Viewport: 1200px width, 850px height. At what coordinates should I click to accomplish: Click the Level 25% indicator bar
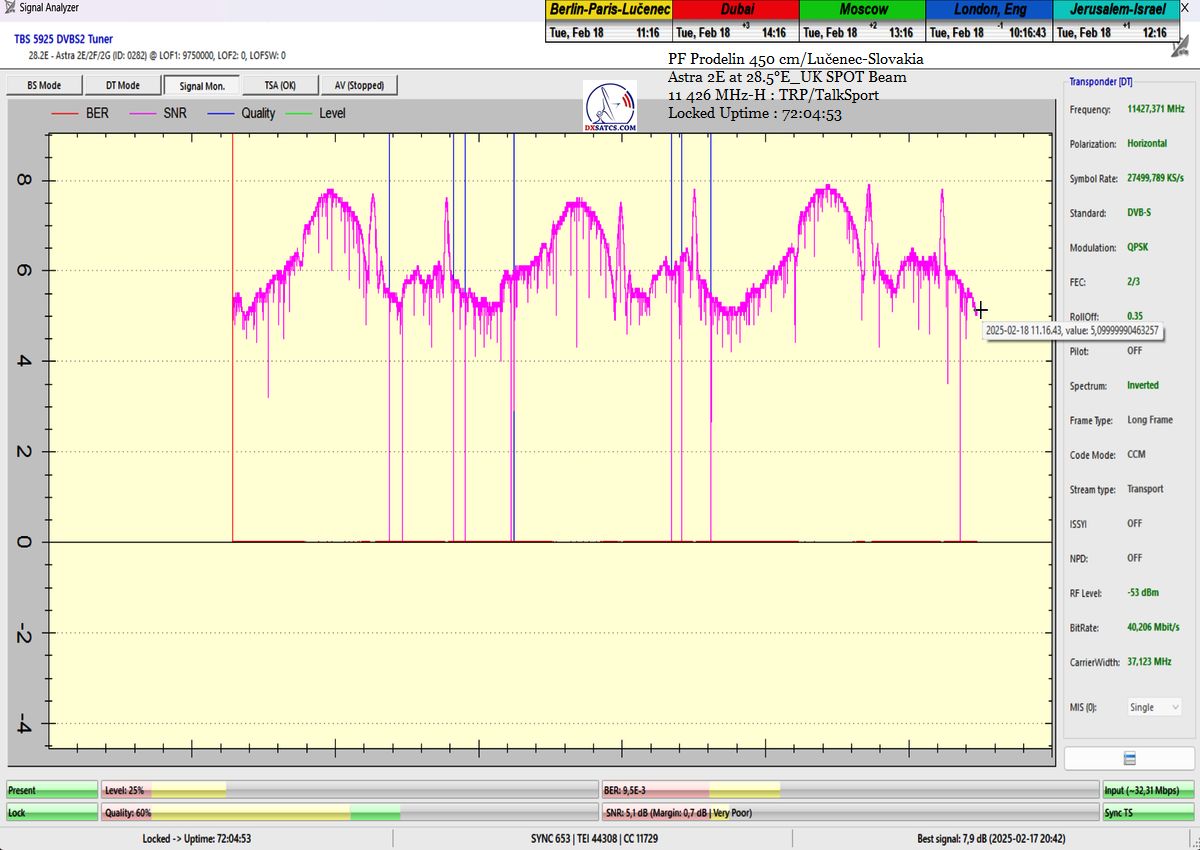click(349, 790)
